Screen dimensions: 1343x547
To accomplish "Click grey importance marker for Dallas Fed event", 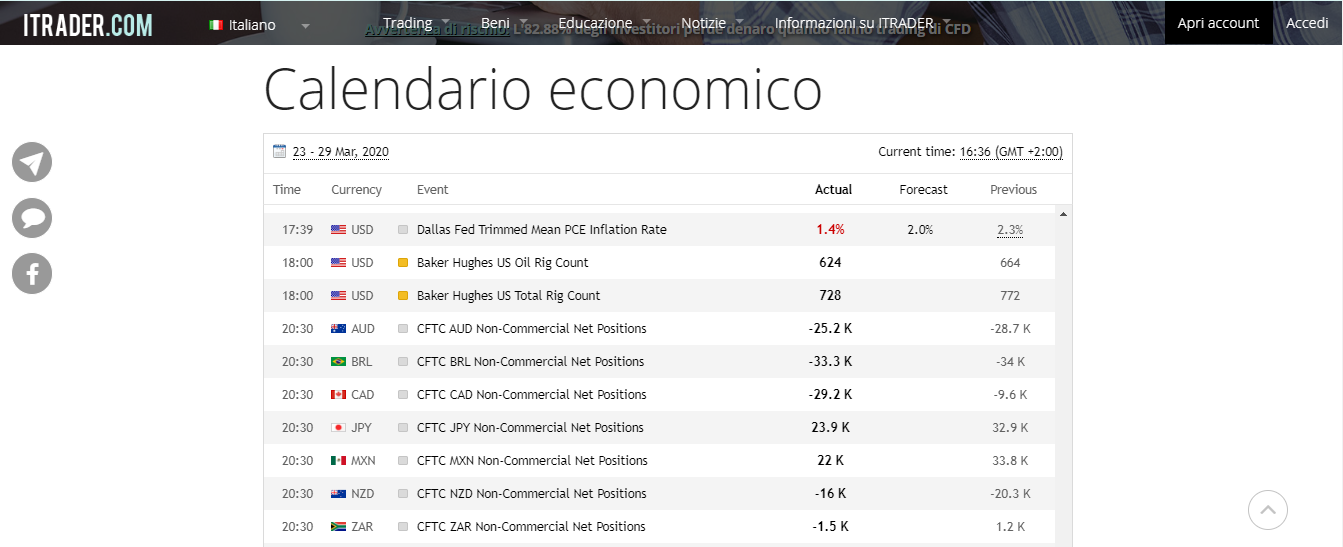I will click(x=403, y=230).
